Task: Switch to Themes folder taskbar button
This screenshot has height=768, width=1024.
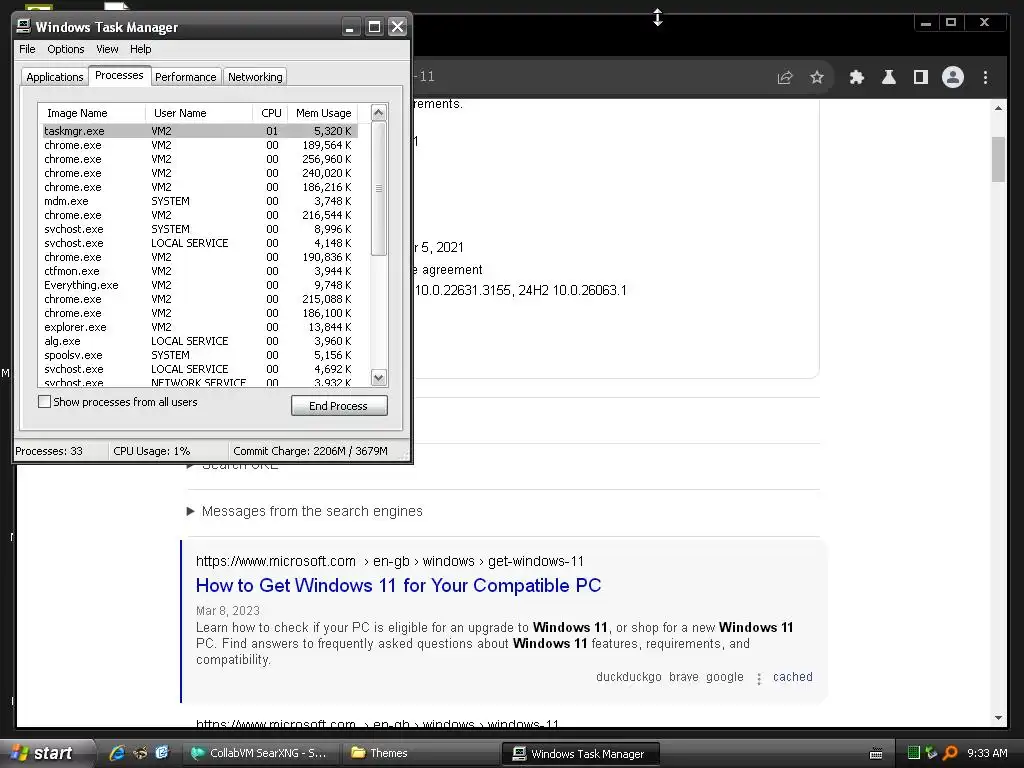Action: click(421, 753)
